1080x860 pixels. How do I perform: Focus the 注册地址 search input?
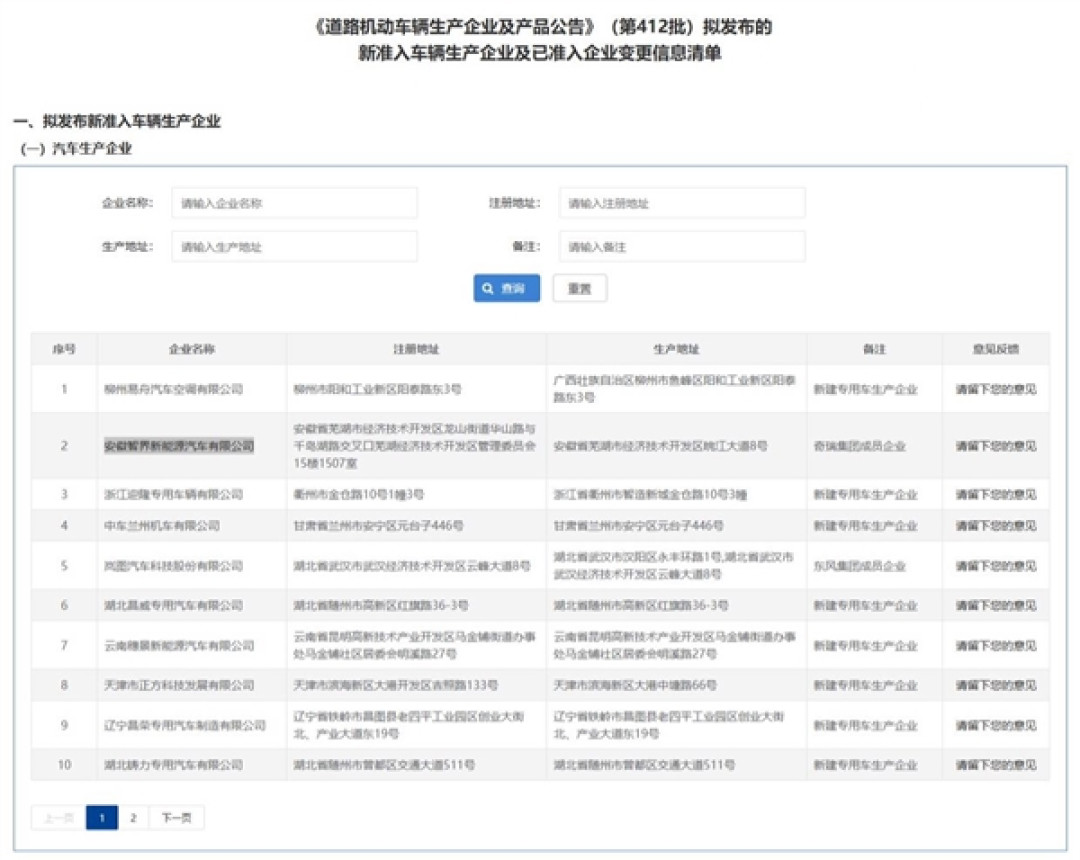point(682,203)
